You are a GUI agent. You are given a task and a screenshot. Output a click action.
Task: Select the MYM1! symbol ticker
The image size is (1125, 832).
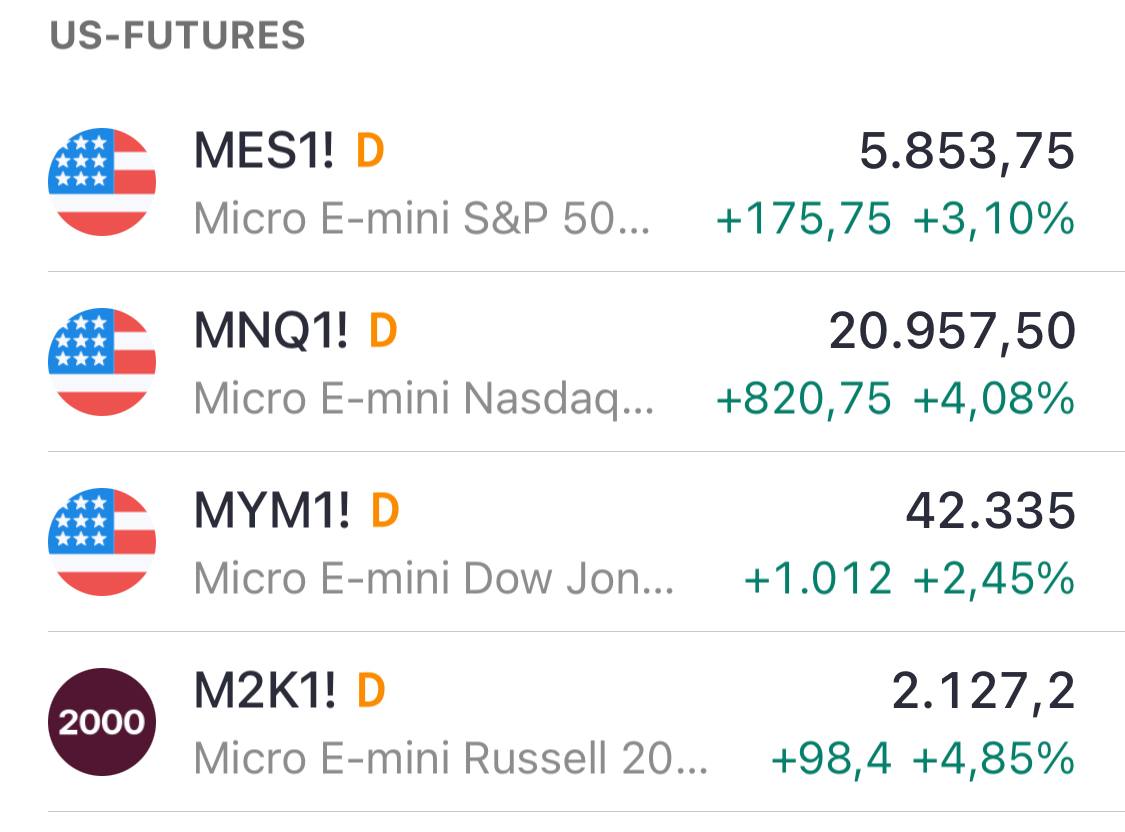(x=272, y=512)
